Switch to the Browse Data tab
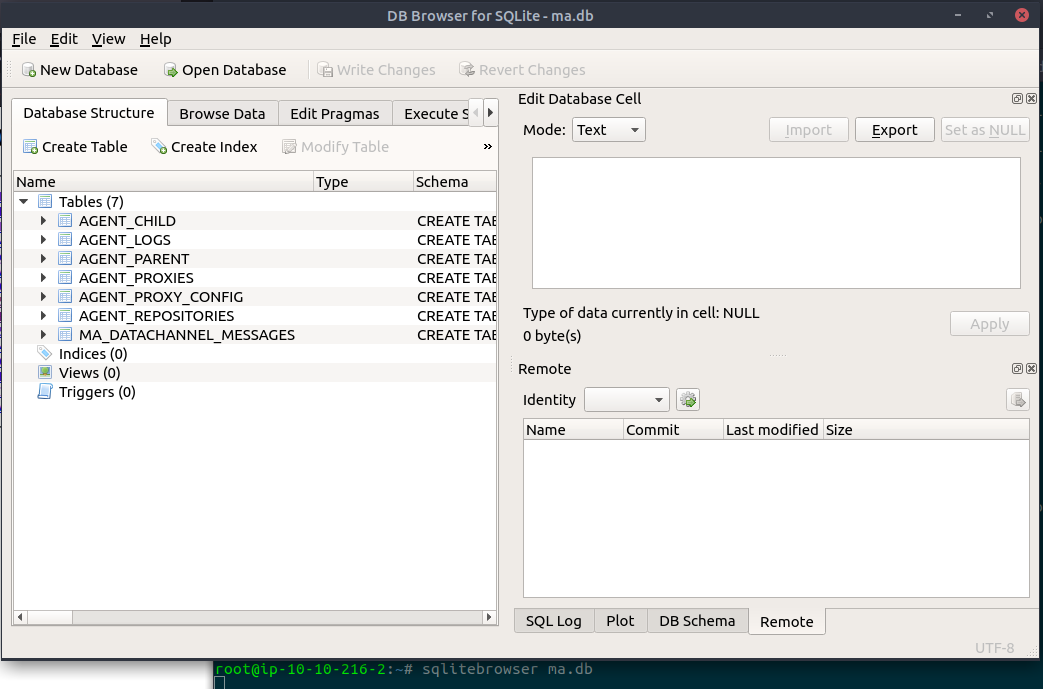1043x689 pixels. (x=222, y=114)
